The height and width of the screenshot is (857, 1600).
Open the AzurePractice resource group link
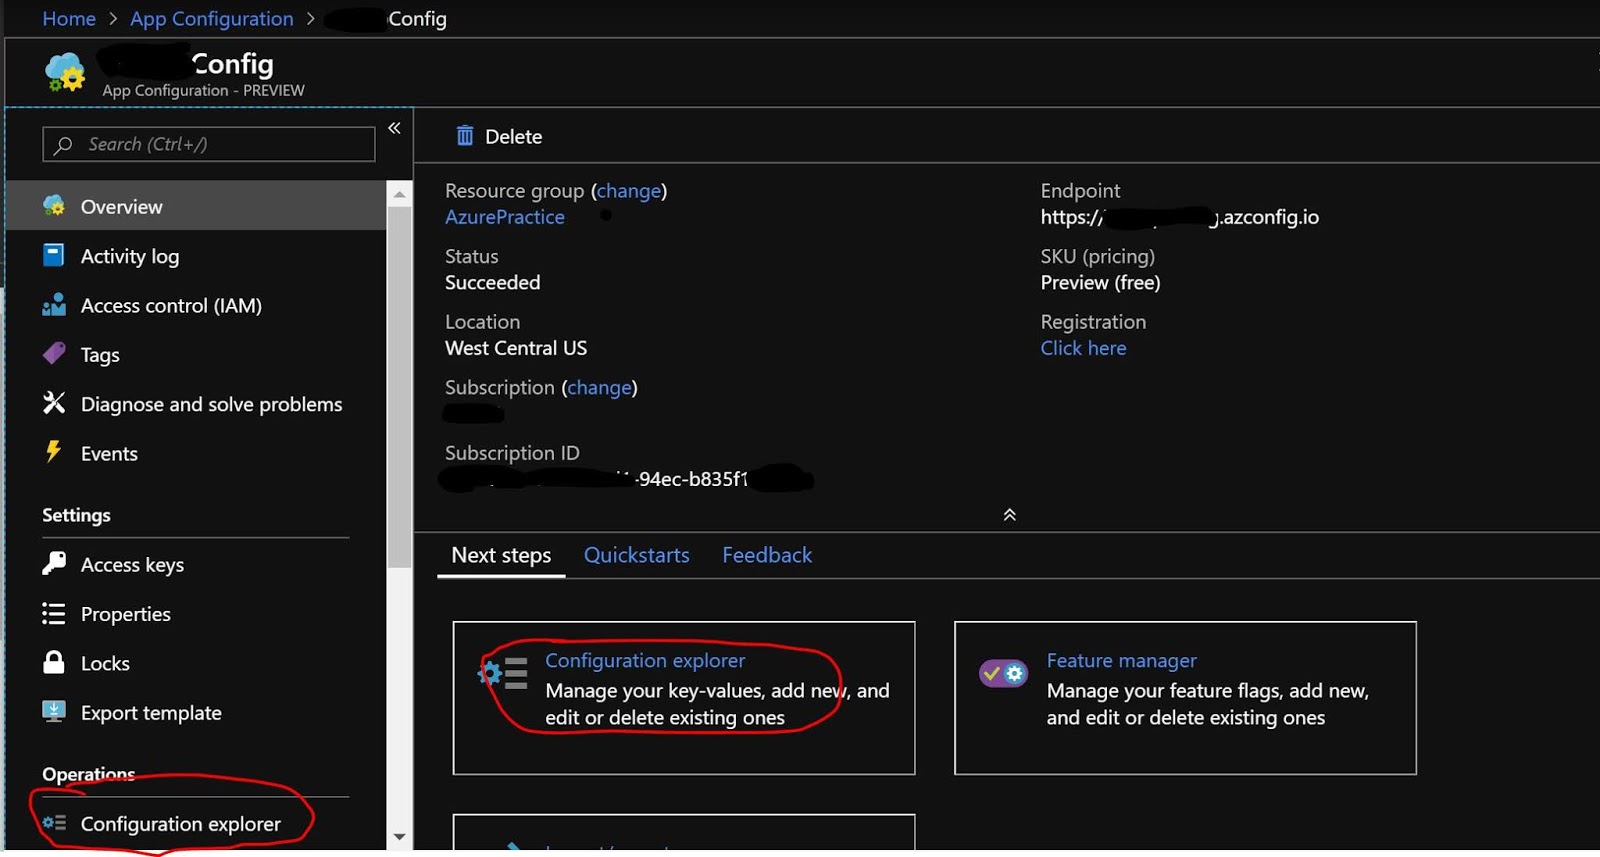pyautogui.click(x=504, y=217)
